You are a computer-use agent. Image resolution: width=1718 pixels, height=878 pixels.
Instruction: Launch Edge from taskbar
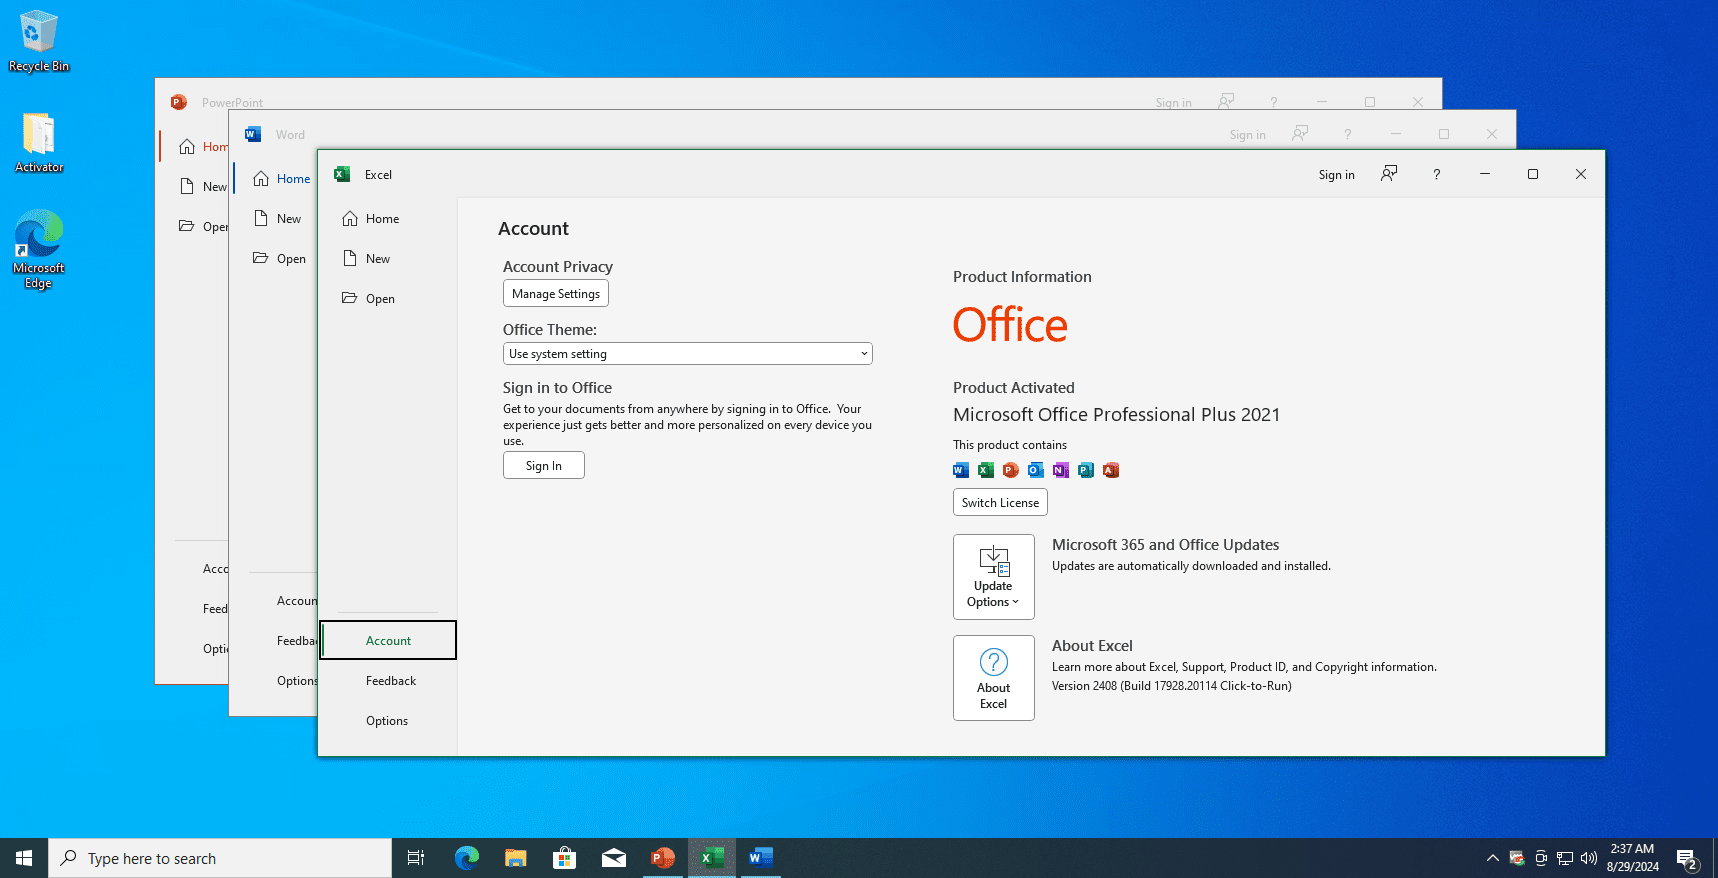point(466,858)
